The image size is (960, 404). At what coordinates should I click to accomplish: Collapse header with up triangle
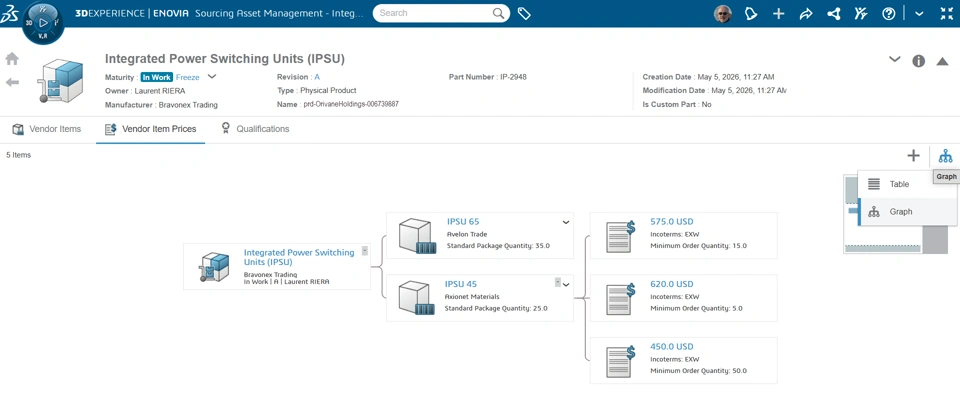[942, 61]
